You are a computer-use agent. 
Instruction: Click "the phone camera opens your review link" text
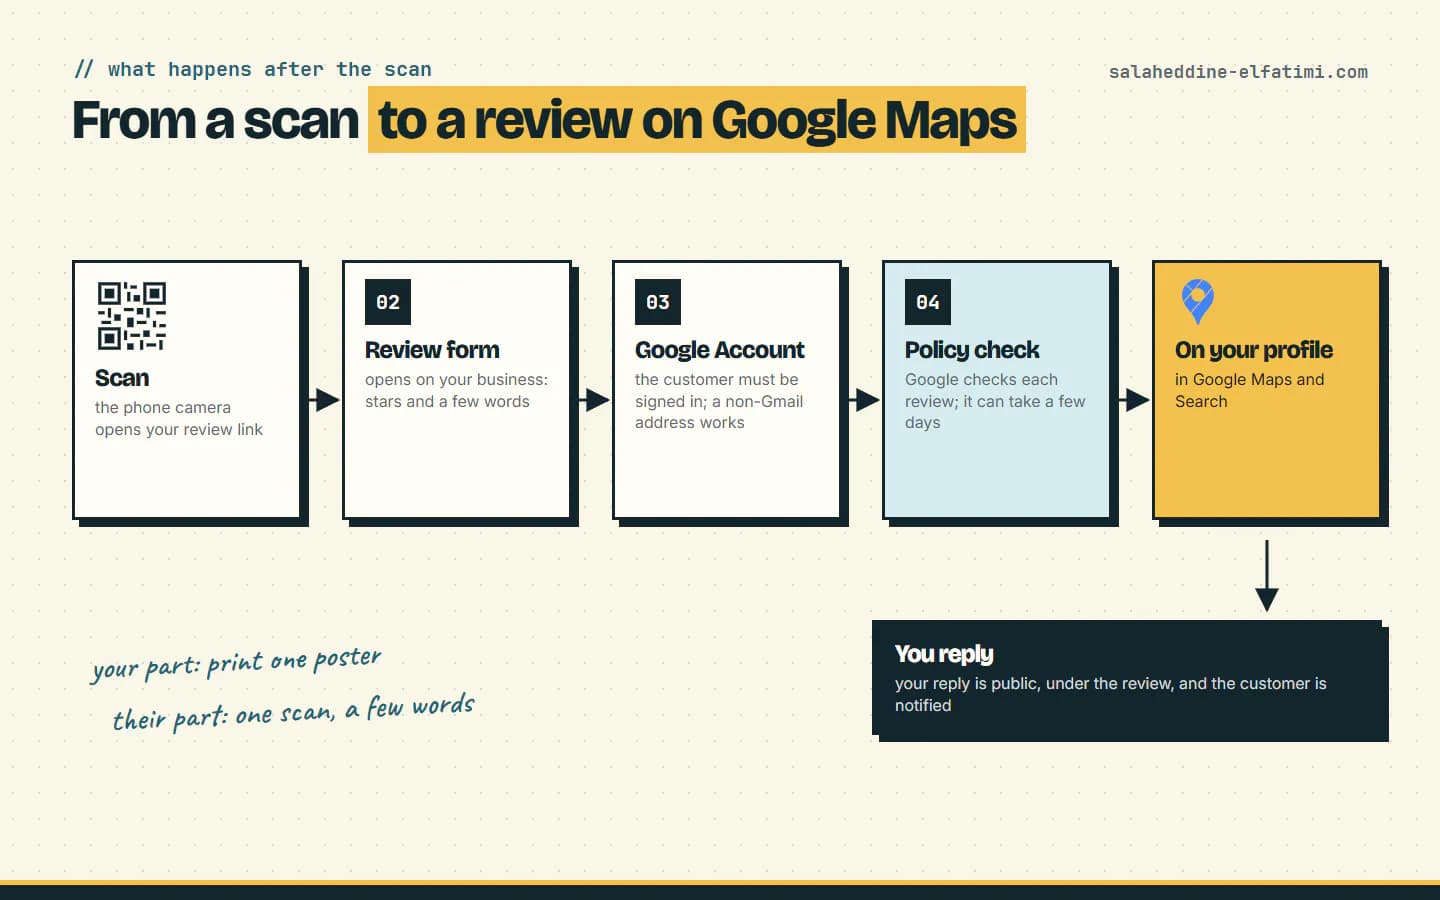tap(179, 418)
